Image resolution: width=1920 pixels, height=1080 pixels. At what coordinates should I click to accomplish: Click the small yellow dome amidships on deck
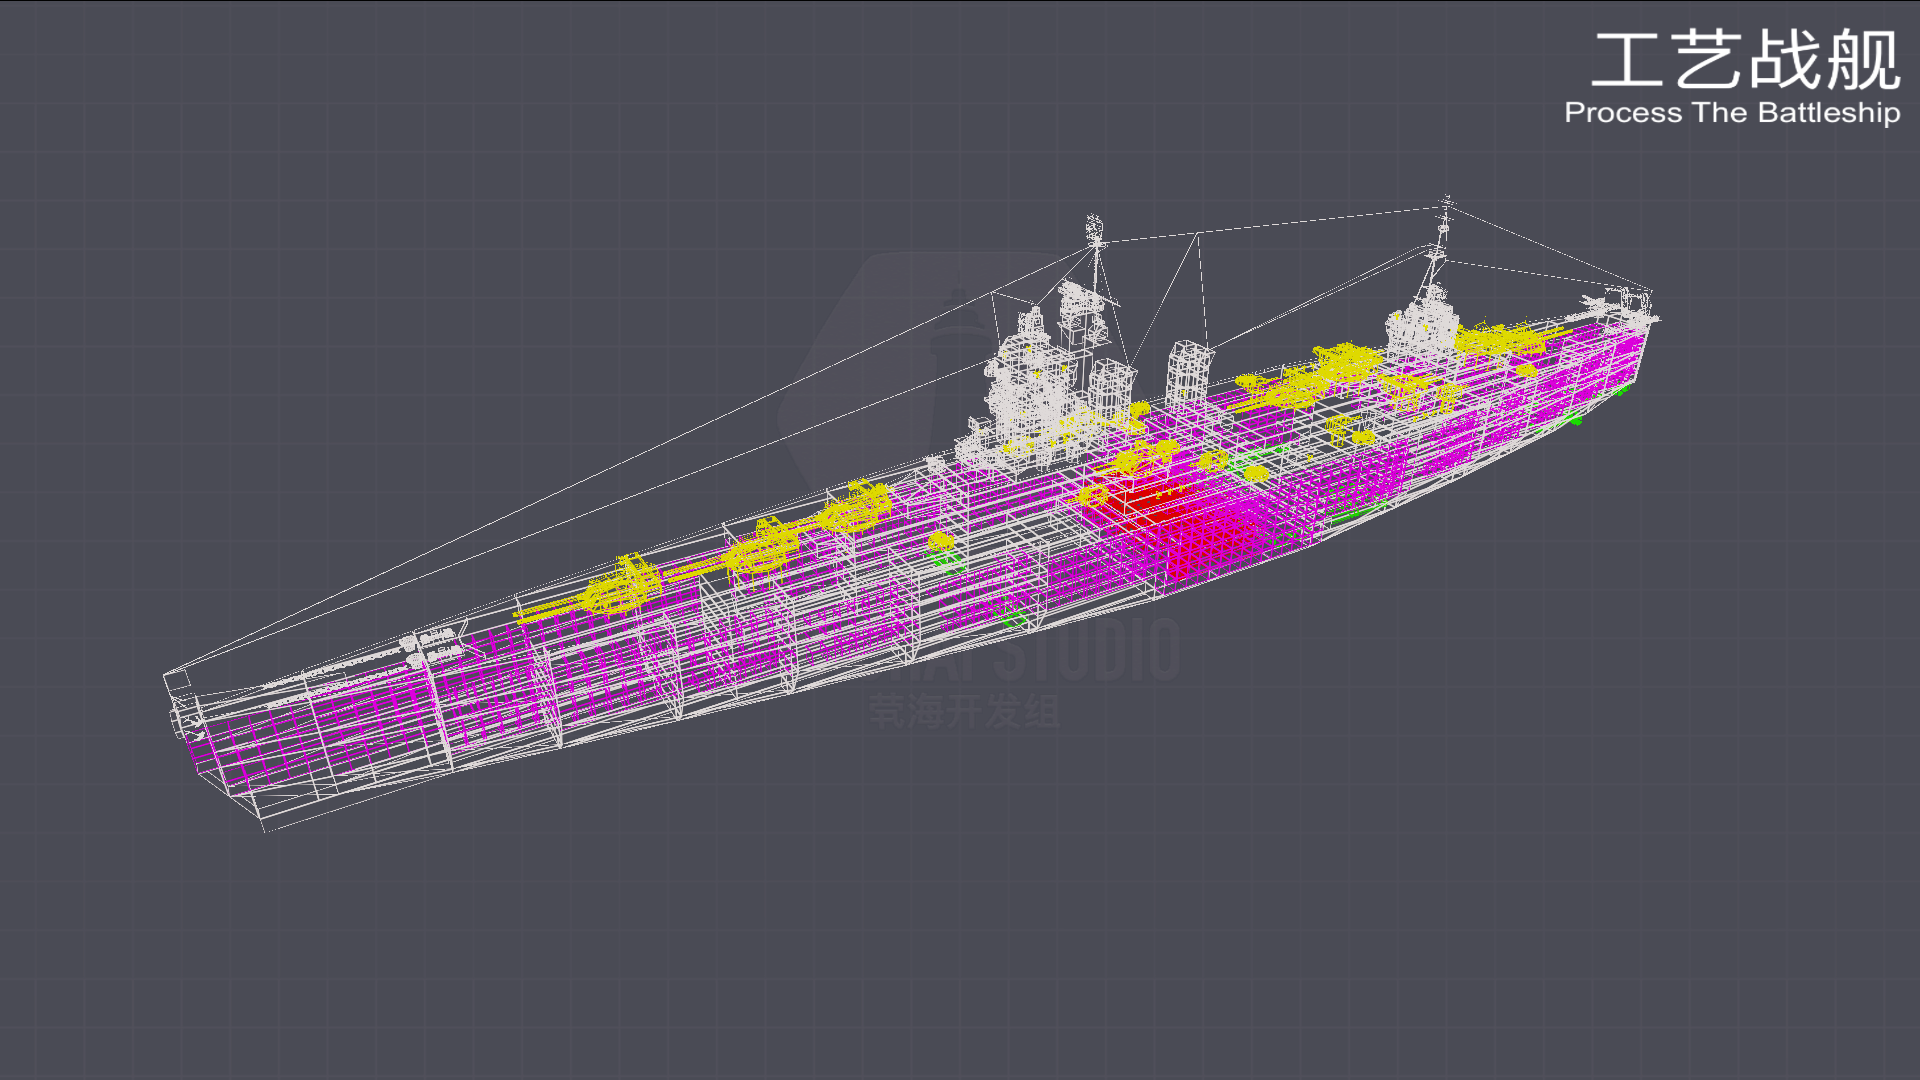coord(940,542)
